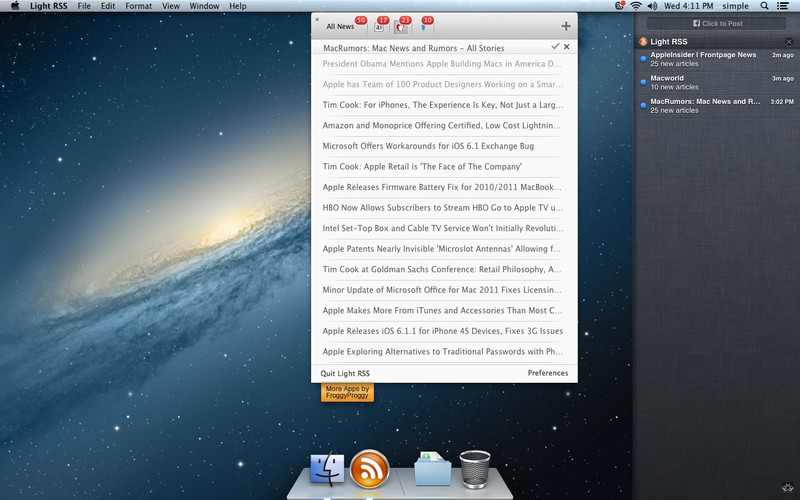Image resolution: width=800 pixels, height=500 pixels.
Task: Open article 'President Obama Mentions Apple Building Macs'
Action: pyautogui.click(x=441, y=64)
